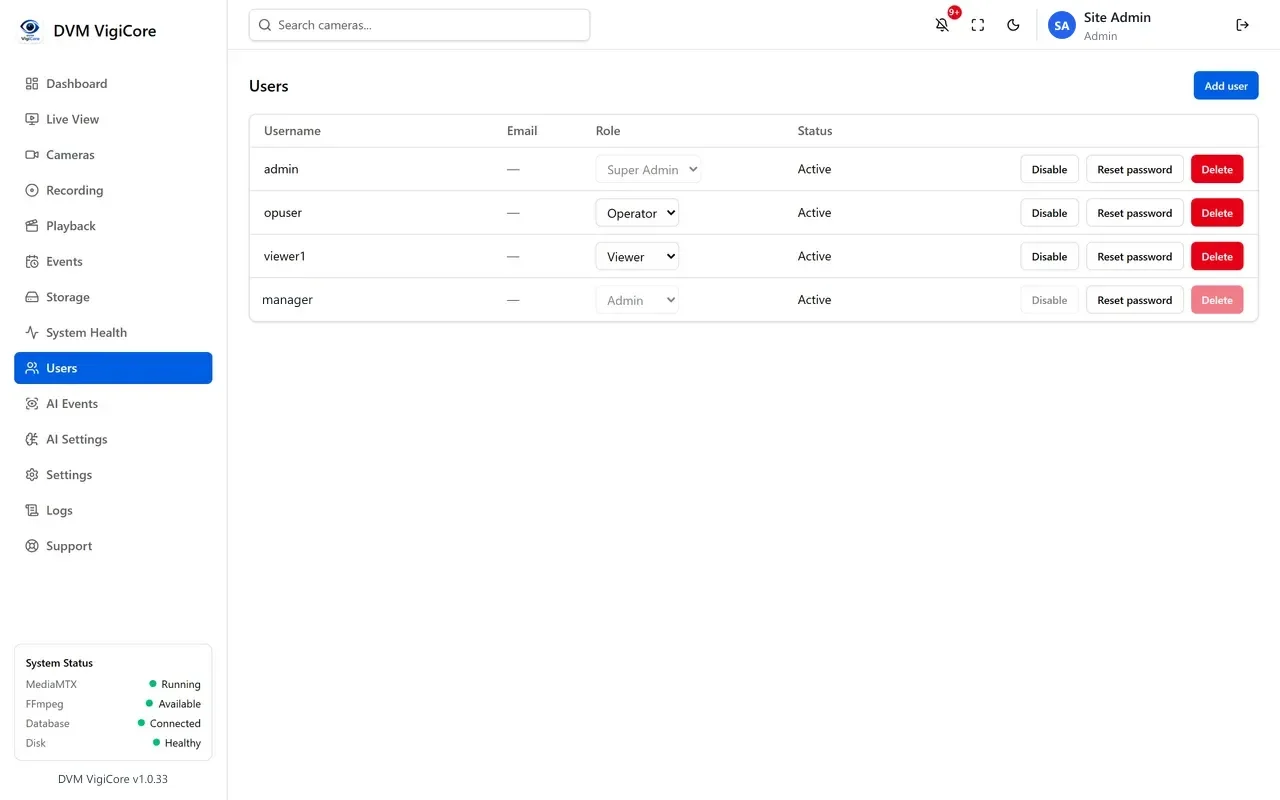1280x800 pixels.
Task: Open Role dropdown for admin user
Action: (x=648, y=169)
